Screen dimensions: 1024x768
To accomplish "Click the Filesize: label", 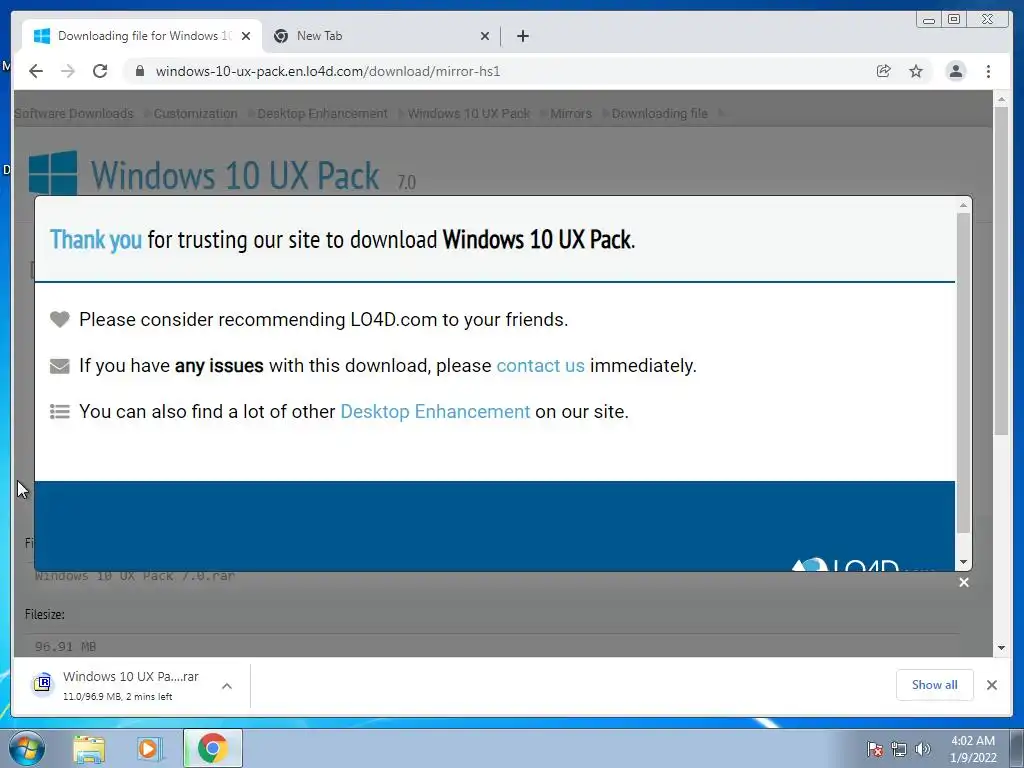I will tap(44, 615).
